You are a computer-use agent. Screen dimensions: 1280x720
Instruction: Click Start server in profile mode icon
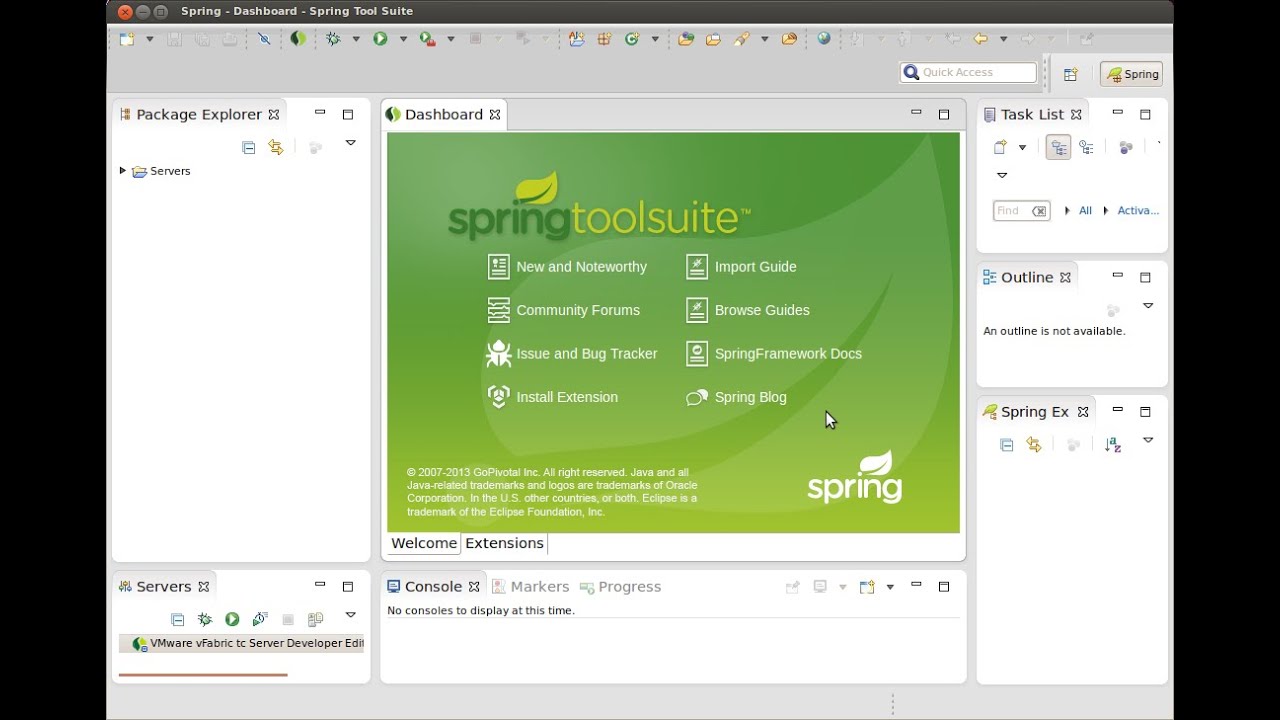pos(260,620)
